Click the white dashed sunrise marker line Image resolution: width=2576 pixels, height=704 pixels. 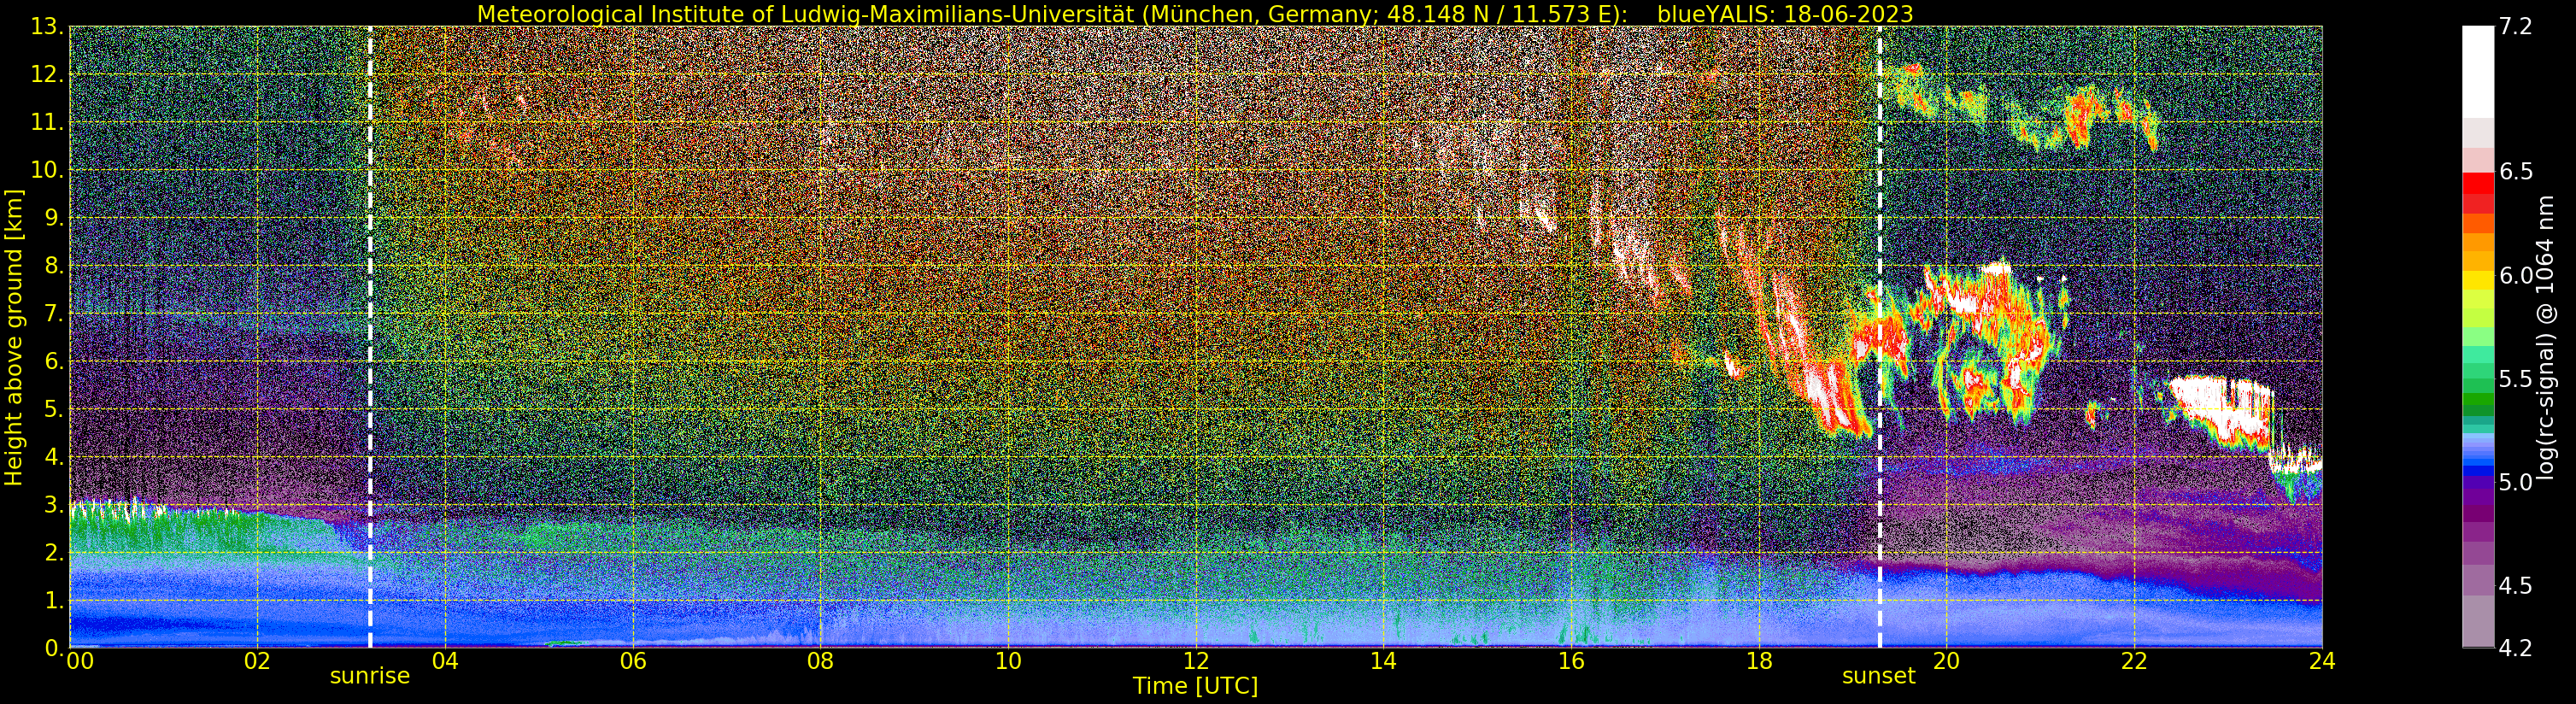point(370,337)
